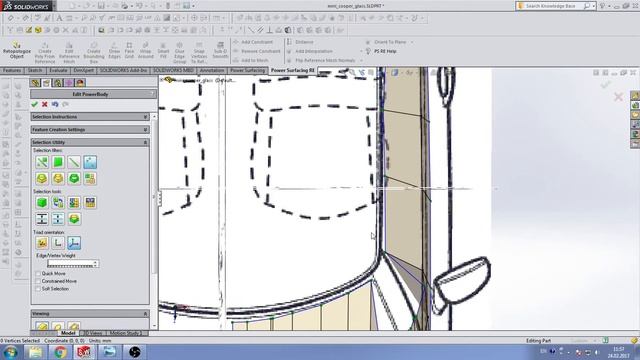Toggle the multi-colored grid selection filter icon
Screen dimensions: 640x360
[x=90, y=178]
